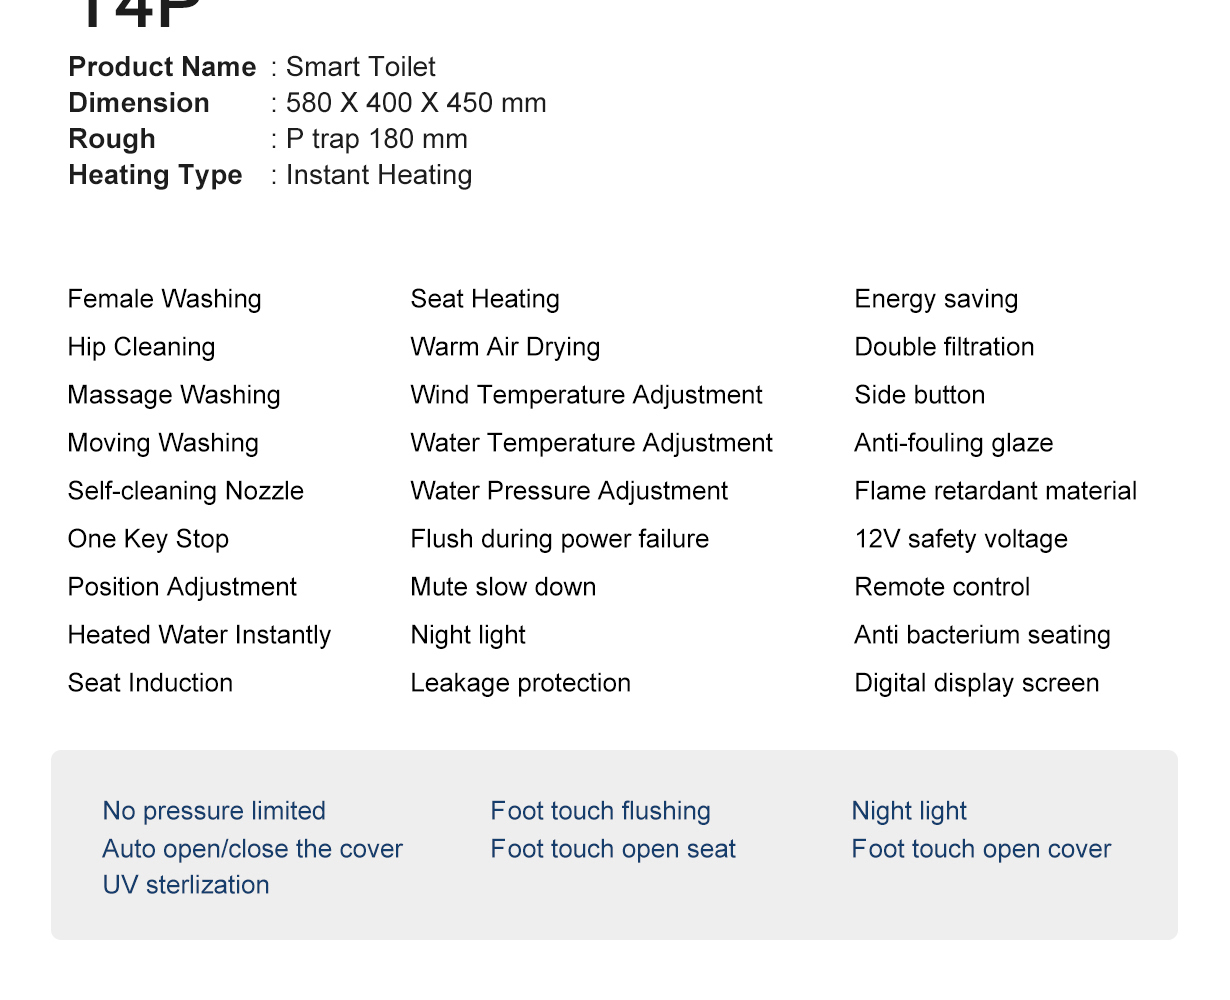Click the 'Energy saving' feature text
The height and width of the screenshot is (1000, 1230).
pos(936,299)
